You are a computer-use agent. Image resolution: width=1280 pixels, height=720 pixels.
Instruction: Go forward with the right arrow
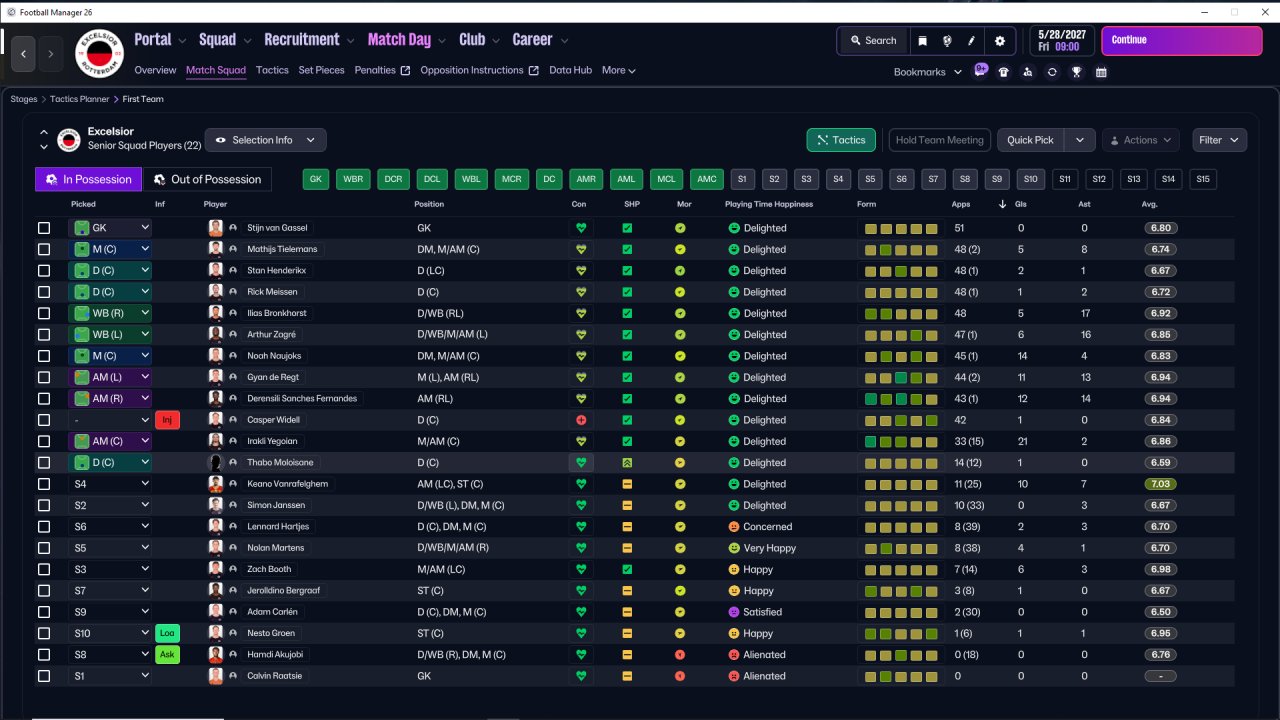click(x=51, y=53)
